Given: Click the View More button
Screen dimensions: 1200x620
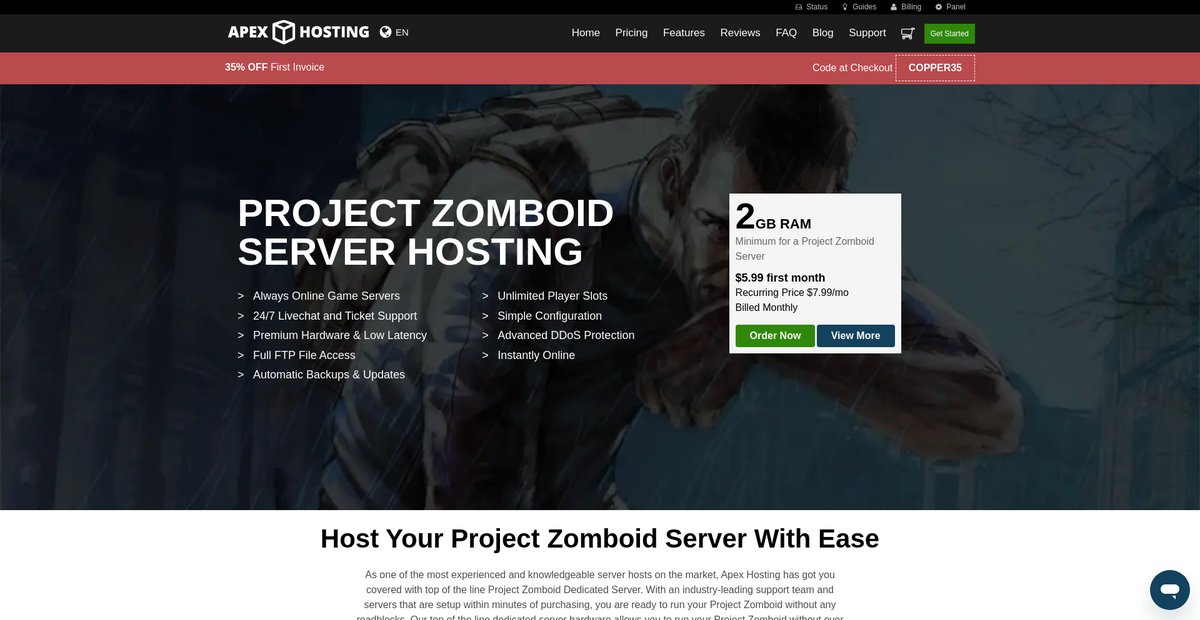Looking at the screenshot, I should tap(856, 336).
